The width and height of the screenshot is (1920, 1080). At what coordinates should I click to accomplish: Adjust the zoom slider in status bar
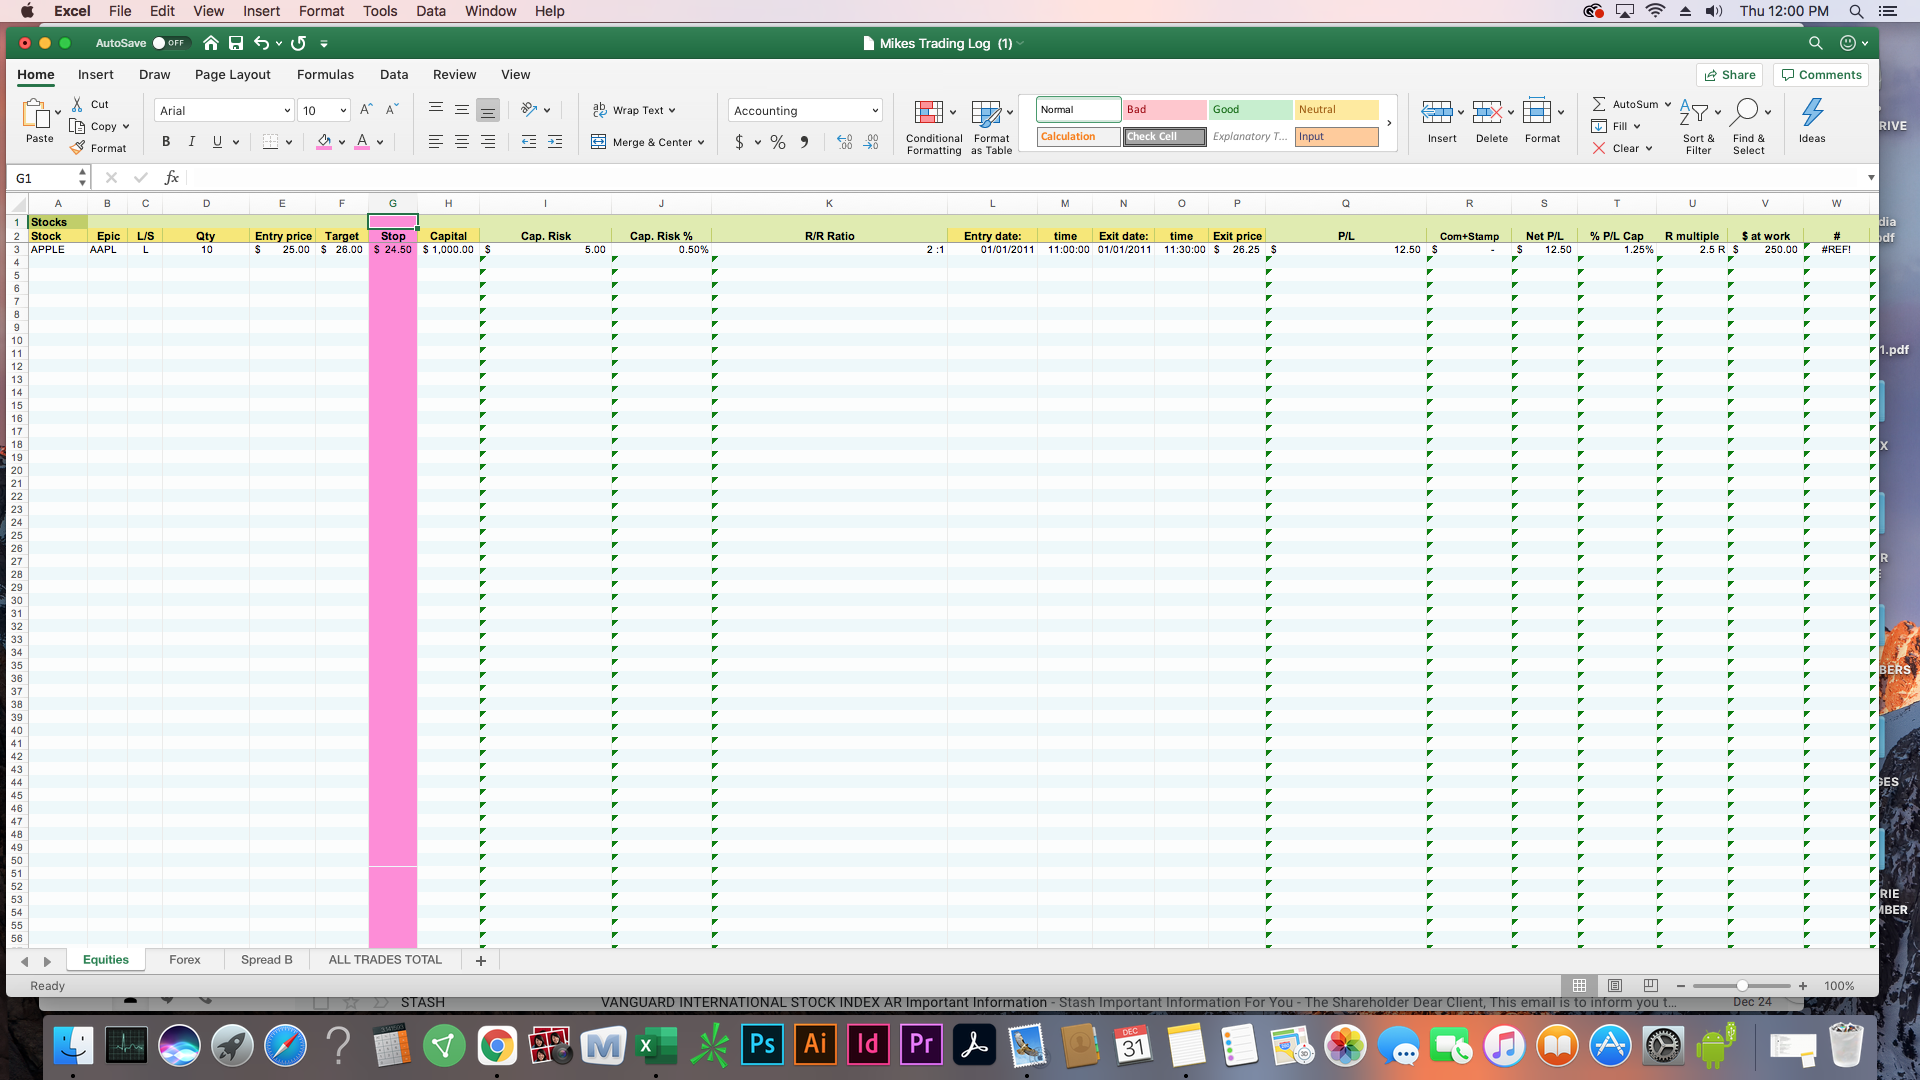click(1742, 986)
